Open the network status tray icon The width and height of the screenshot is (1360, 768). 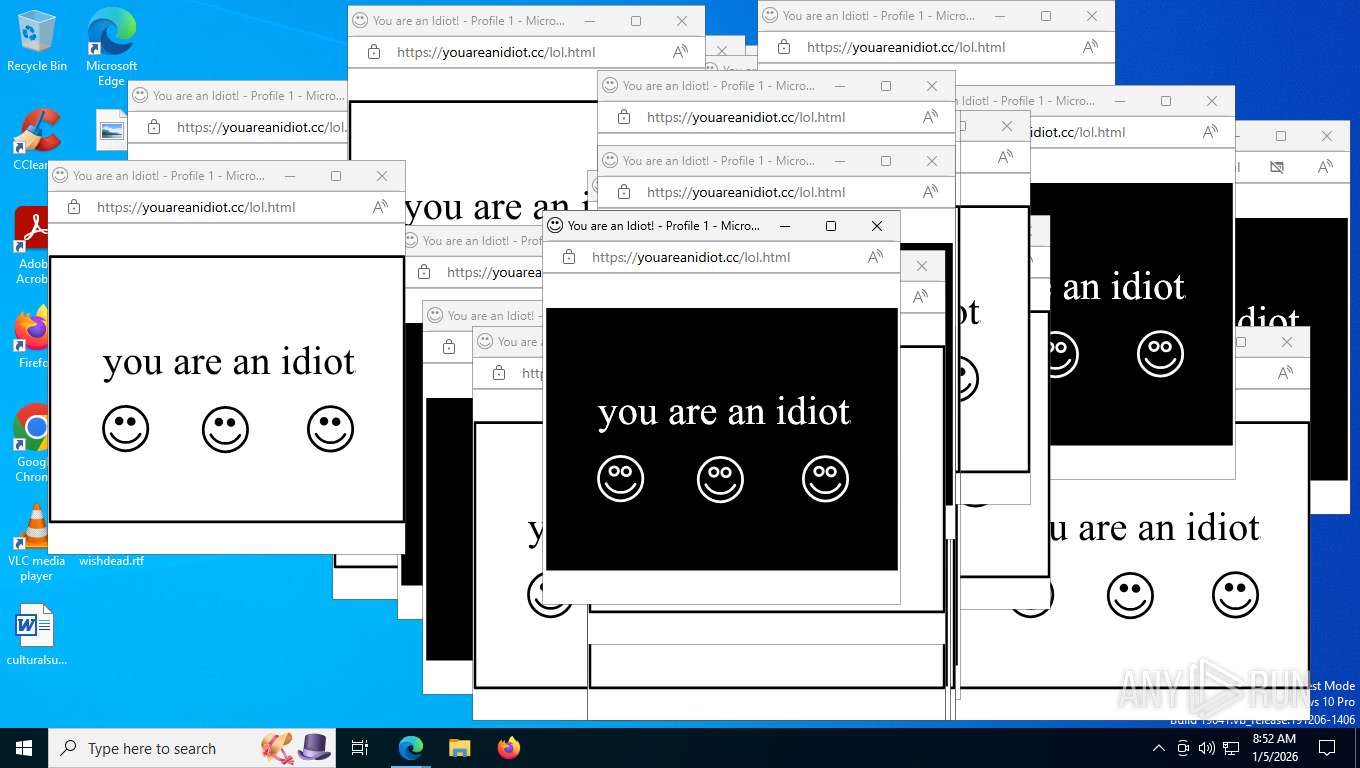[1231, 748]
